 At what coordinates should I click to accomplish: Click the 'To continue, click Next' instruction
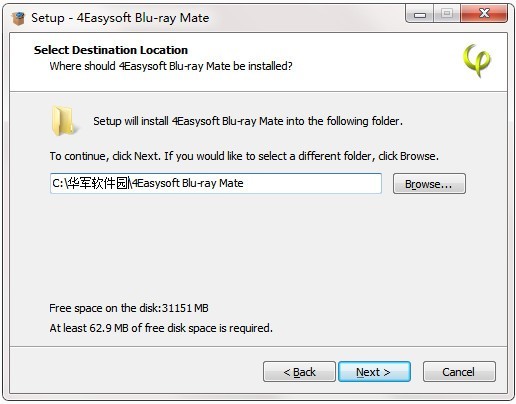point(244,156)
